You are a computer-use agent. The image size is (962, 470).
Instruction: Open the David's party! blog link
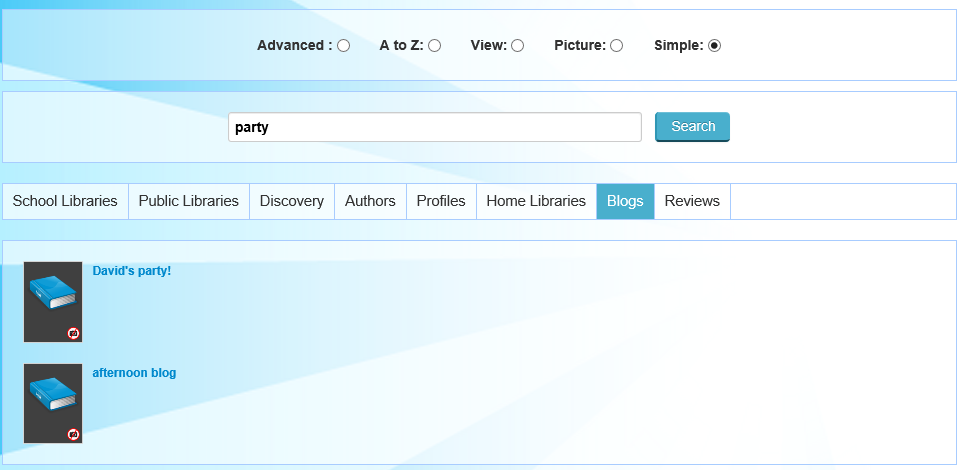(132, 271)
